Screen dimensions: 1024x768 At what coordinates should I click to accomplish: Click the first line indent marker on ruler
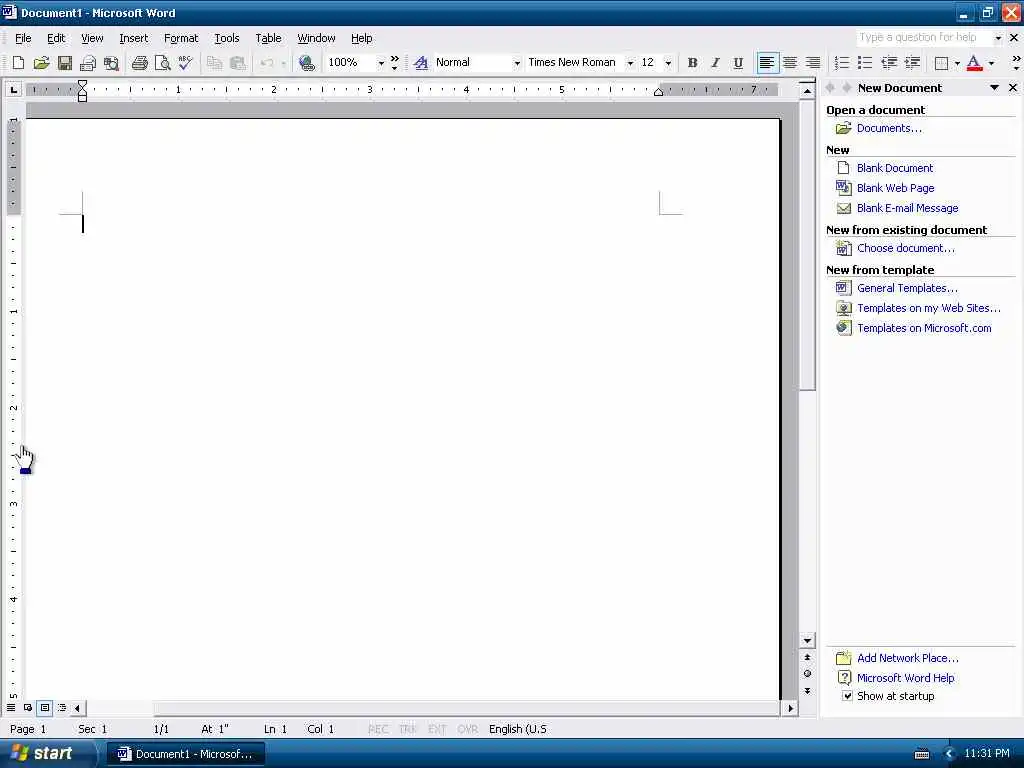click(x=82, y=84)
